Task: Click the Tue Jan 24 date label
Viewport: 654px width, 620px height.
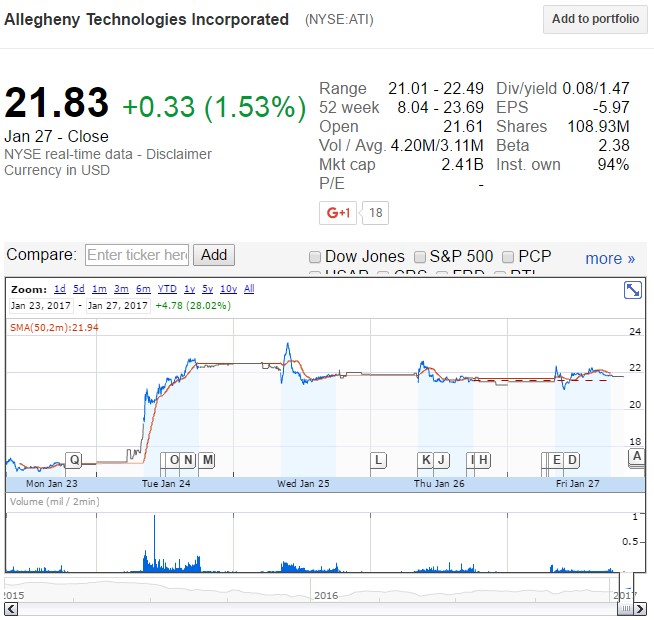Action: point(166,484)
